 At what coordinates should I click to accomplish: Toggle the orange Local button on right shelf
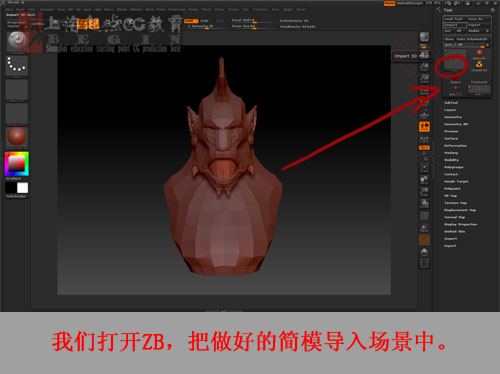pos(424,127)
